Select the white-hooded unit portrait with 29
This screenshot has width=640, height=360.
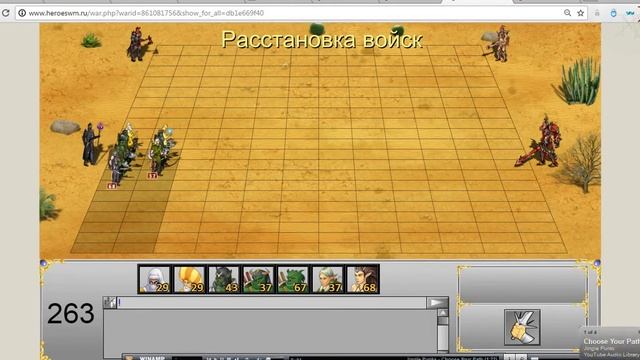[x=155, y=279]
